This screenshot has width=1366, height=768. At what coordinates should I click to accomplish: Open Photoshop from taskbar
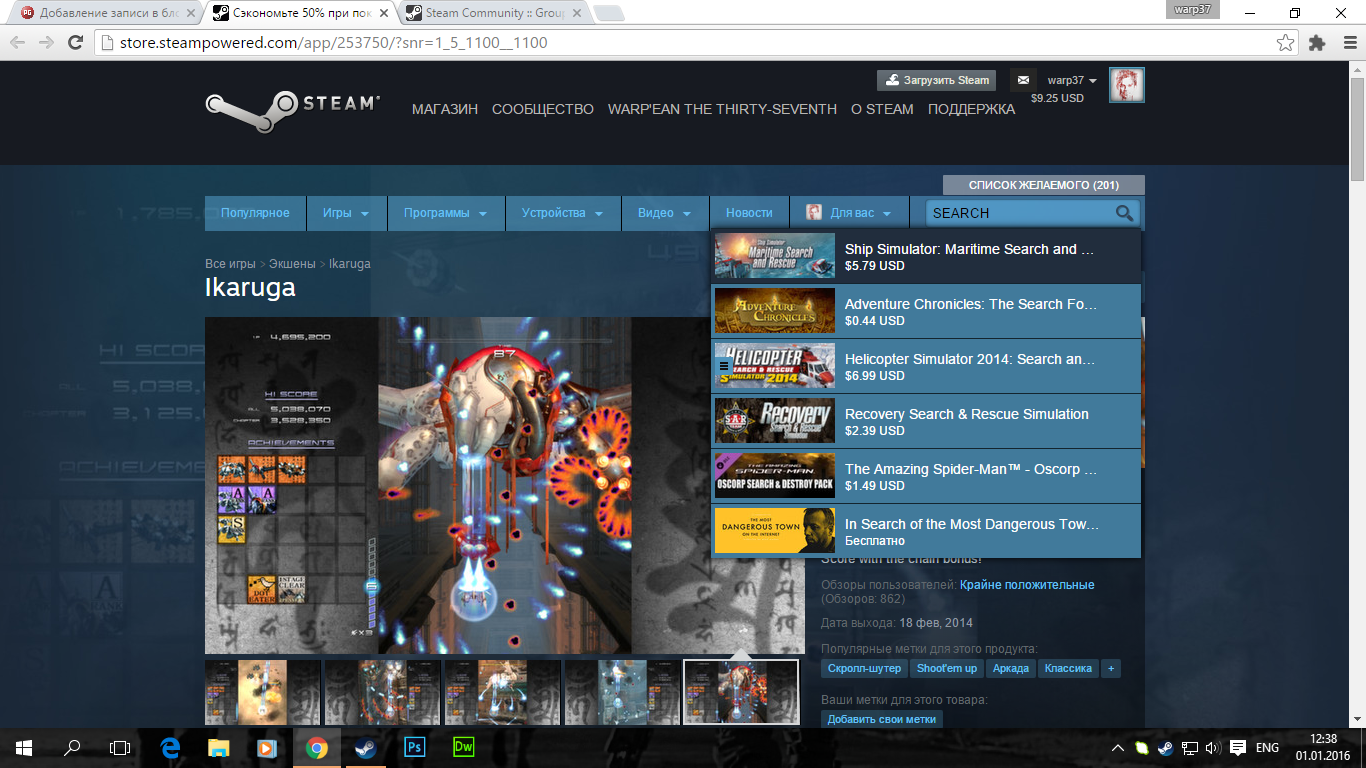coord(414,747)
